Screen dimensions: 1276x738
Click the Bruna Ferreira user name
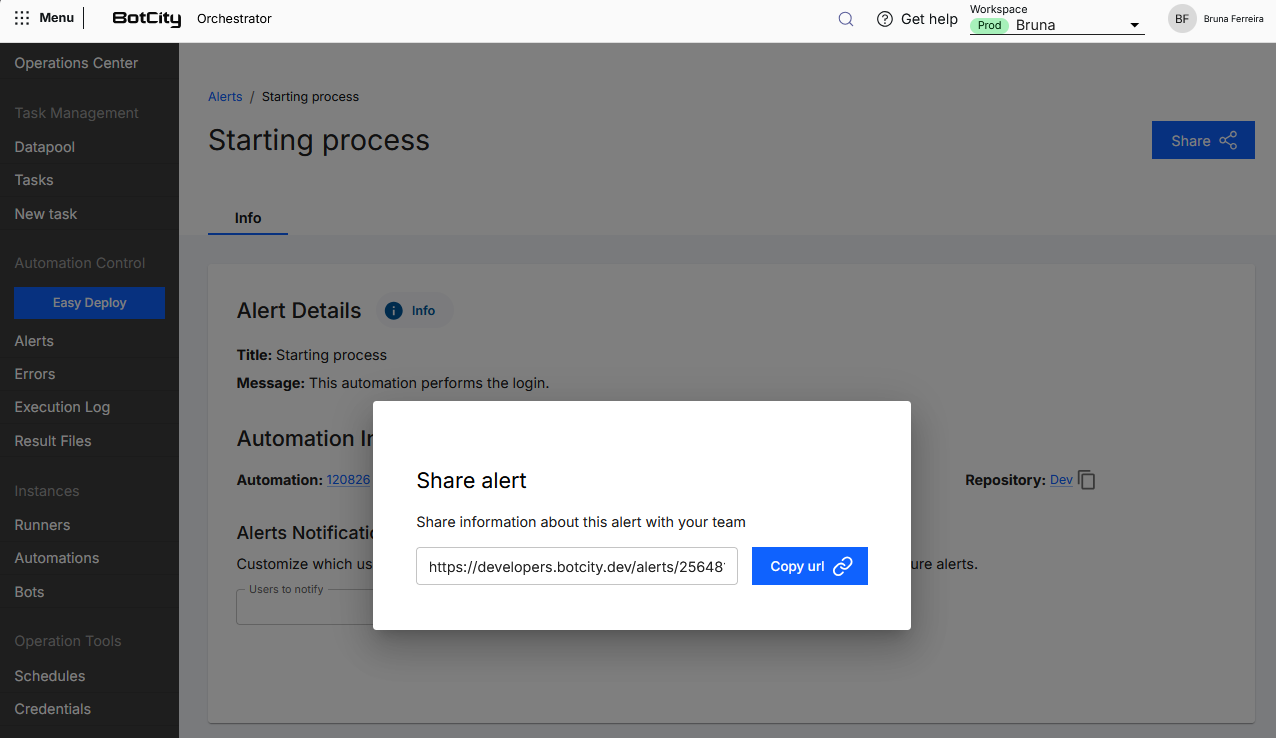pos(1233,19)
